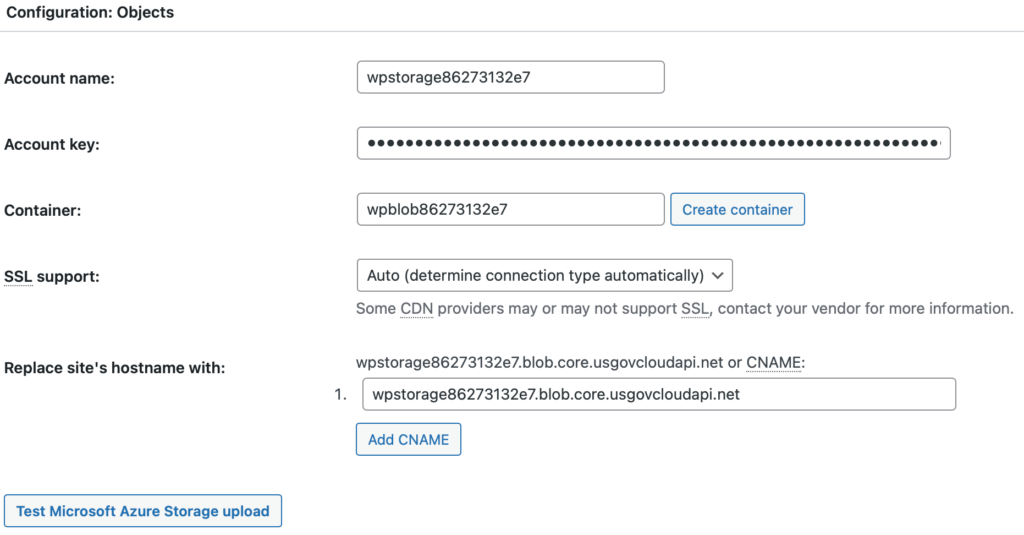Click the Account name input field
Image resolution: width=1024 pixels, height=535 pixels.
tap(511, 77)
